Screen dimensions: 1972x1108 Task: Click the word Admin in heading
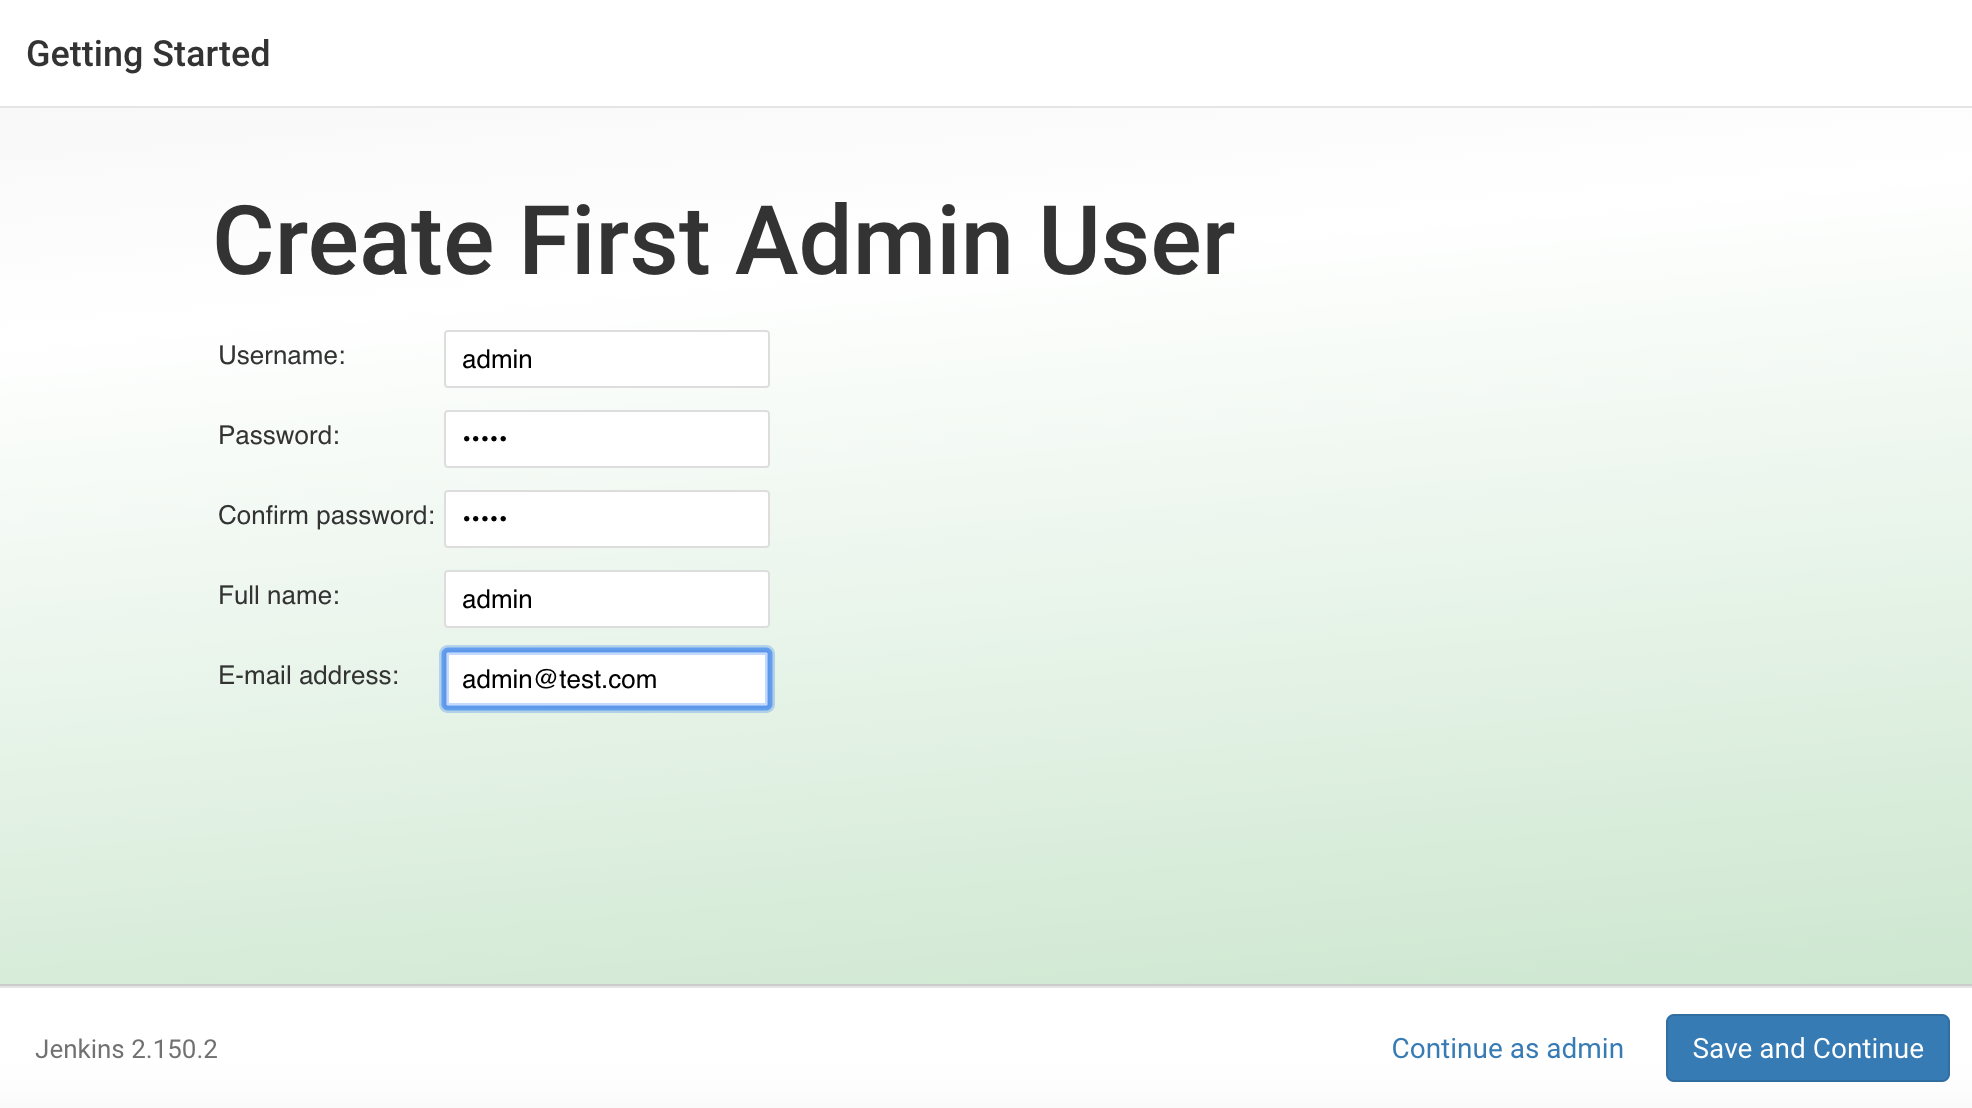[874, 241]
